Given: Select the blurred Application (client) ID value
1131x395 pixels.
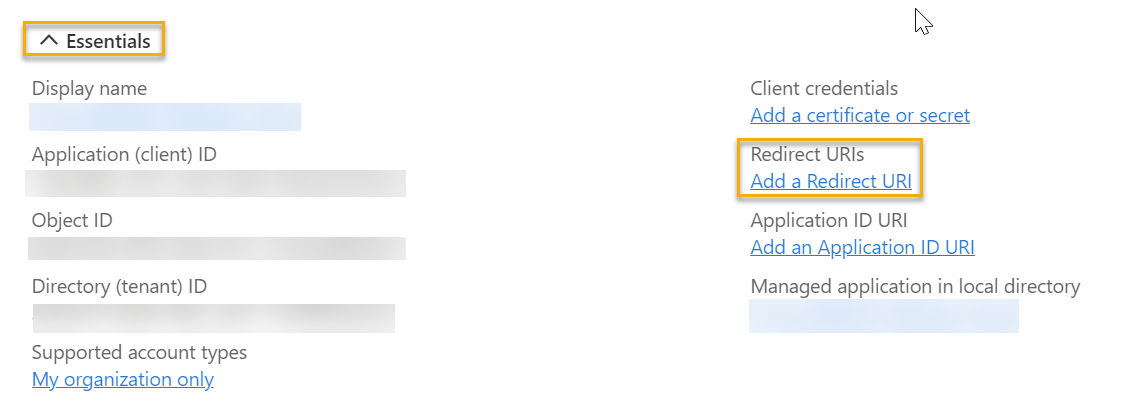Looking at the screenshot, I should [215, 183].
